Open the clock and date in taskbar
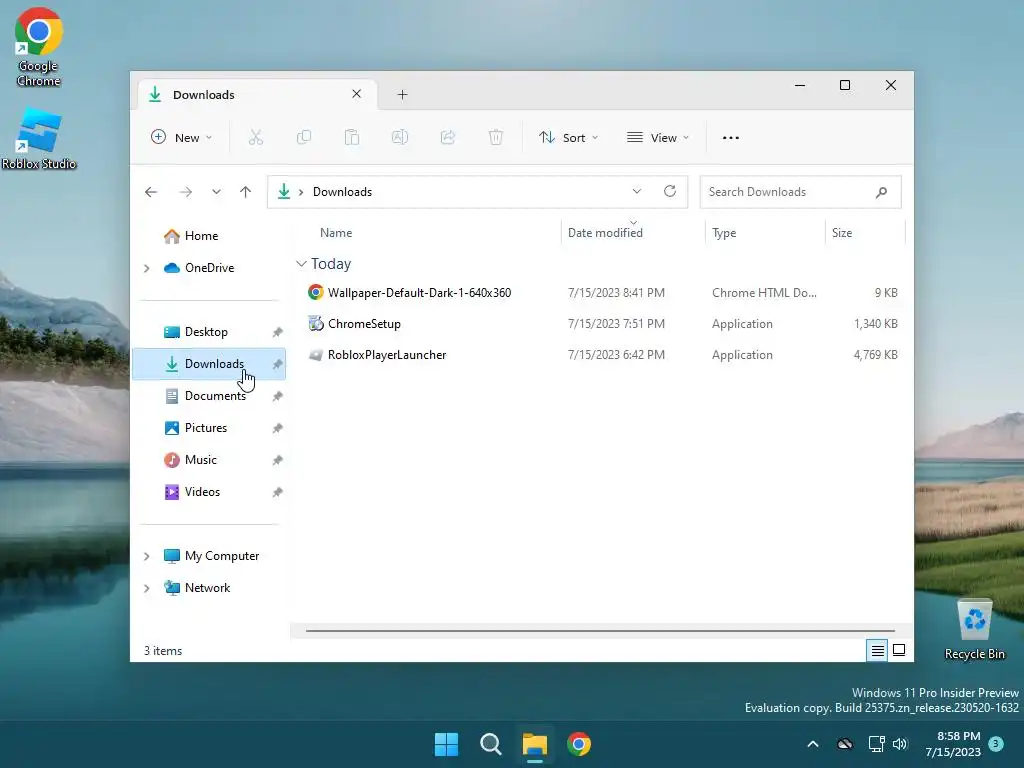Image resolution: width=1024 pixels, height=768 pixels. click(953, 744)
